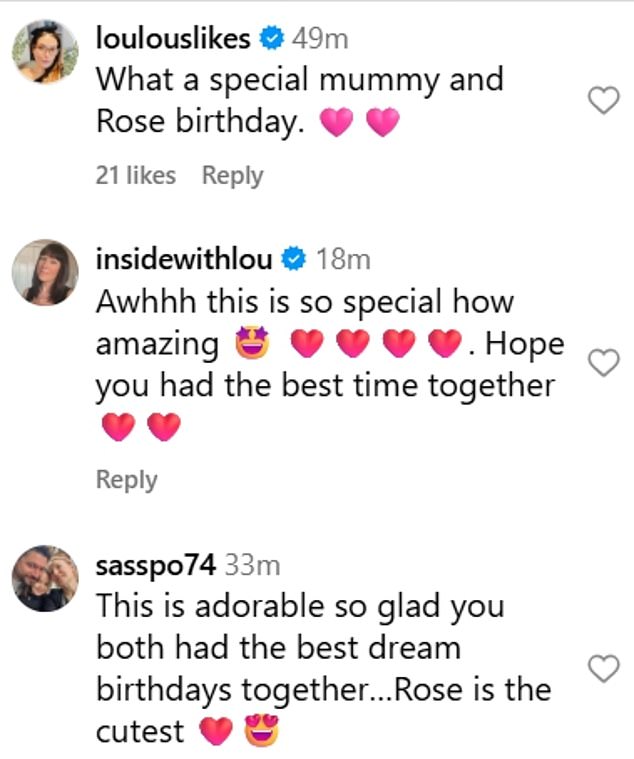Click the 18m timestamp

click(343, 259)
